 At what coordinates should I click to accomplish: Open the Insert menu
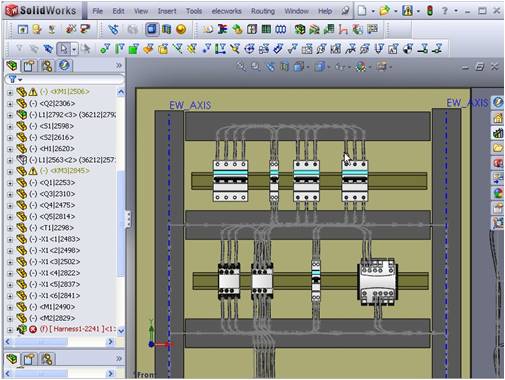click(x=167, y=11)
